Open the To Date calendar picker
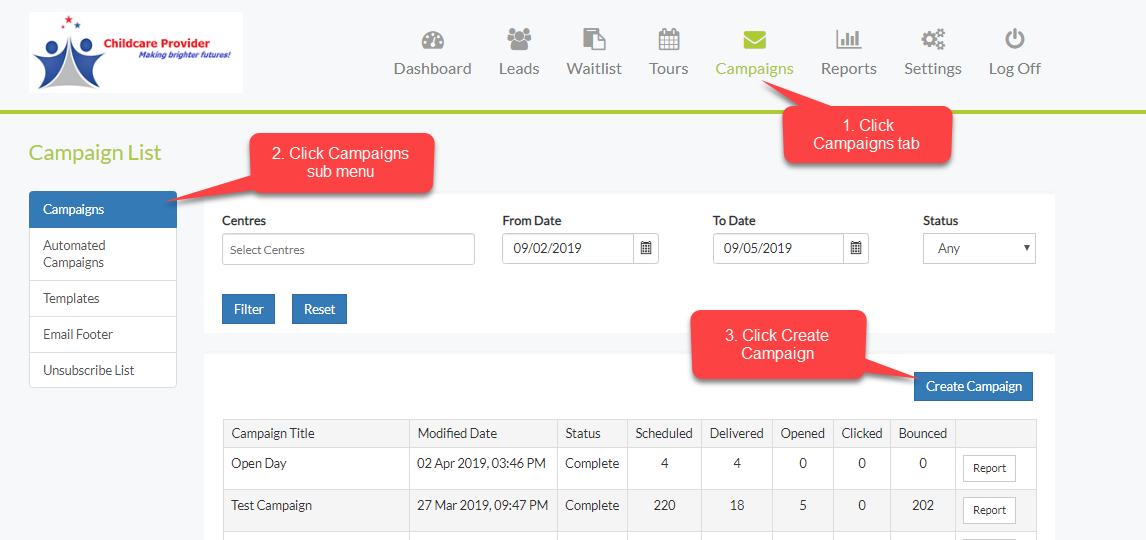This screenshot has height=540, width=1146. click(856, 249)
